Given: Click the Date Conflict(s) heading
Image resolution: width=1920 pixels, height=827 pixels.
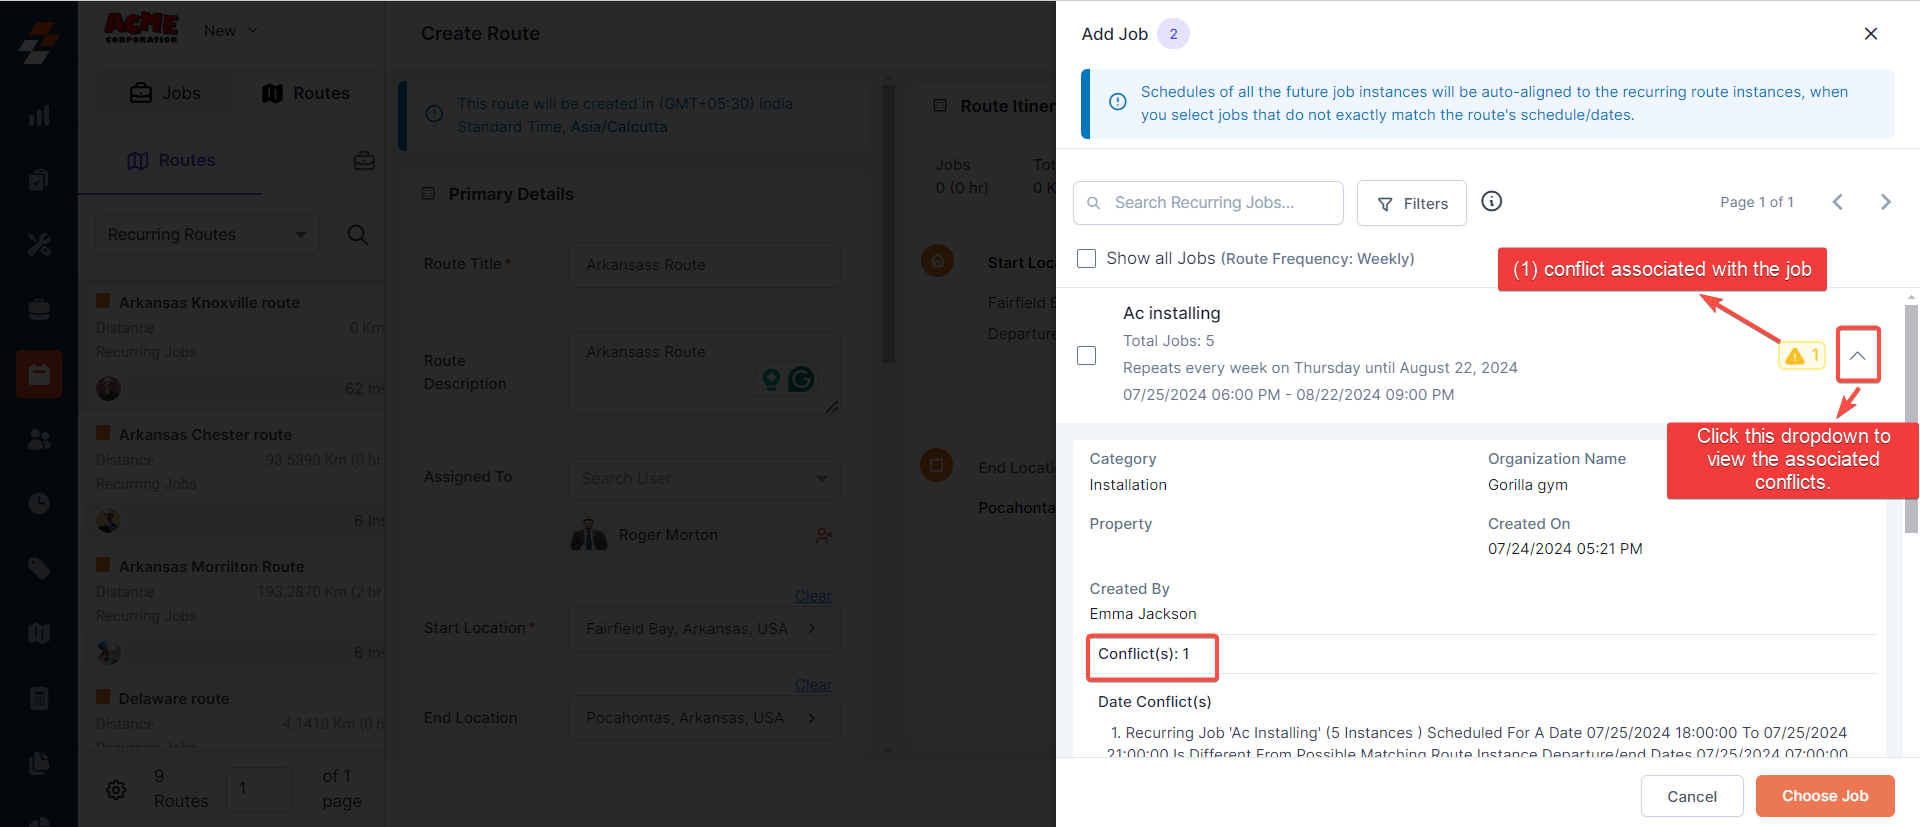Looking at the screenshot, I should click(x=1155, y=702).
